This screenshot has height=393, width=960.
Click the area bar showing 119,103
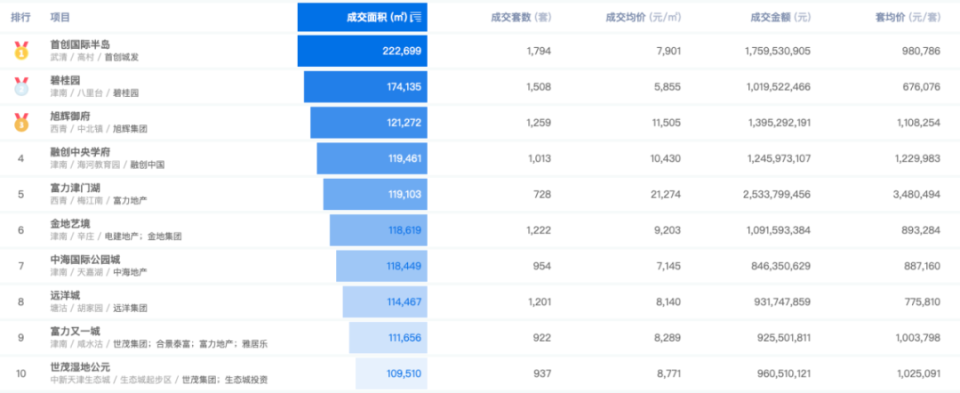click(375, 194)
